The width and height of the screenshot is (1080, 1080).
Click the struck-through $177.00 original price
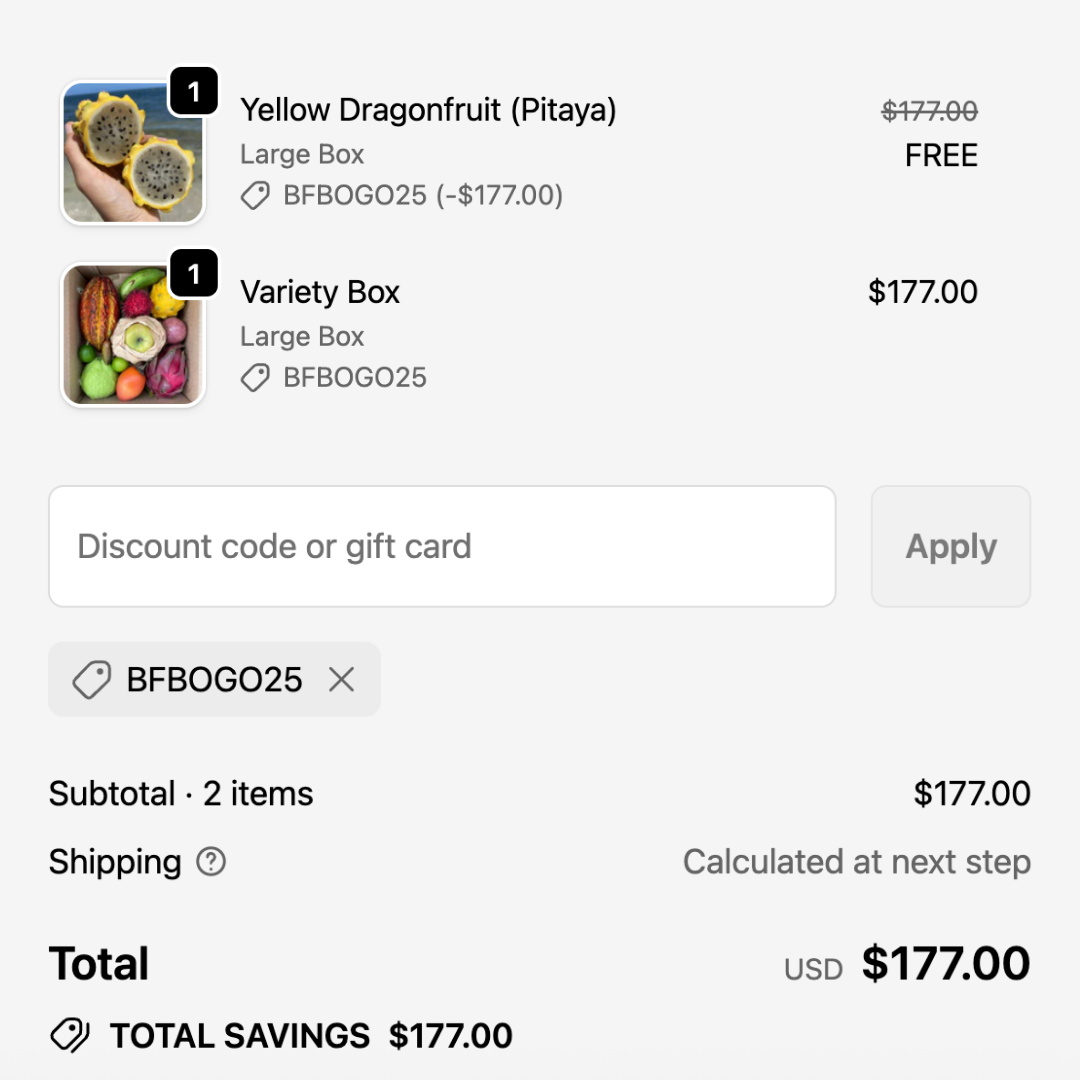(x=929, y=111)
